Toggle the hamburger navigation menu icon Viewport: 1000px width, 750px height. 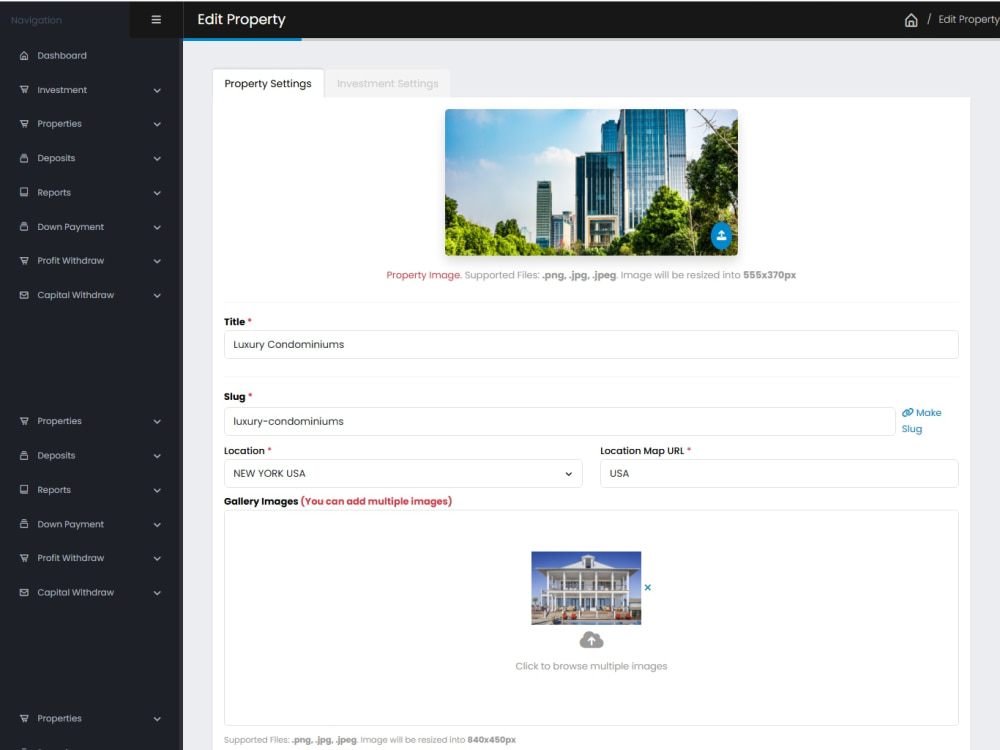[x=156, y=20]
